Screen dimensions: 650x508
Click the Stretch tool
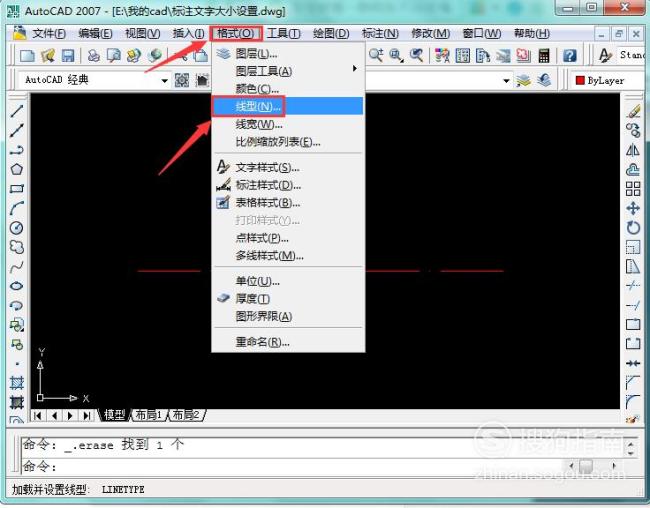633,267
